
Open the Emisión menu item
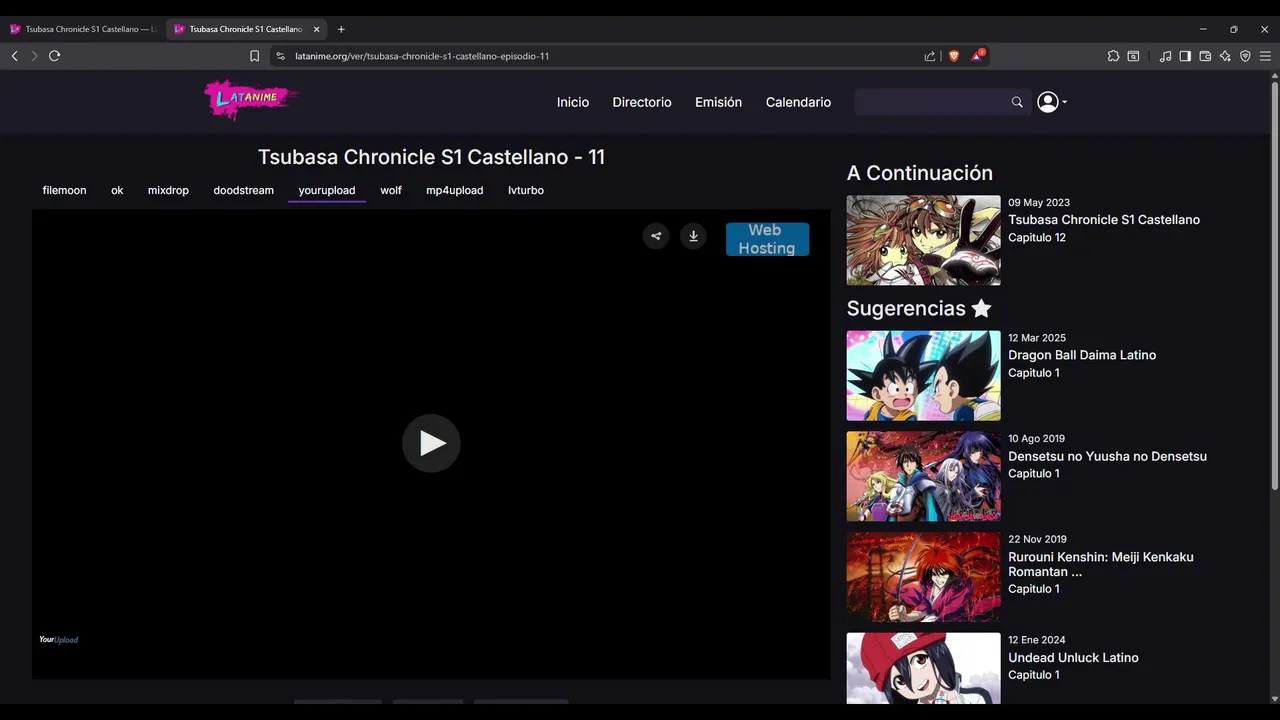pyautogui.click(x=718, y=102)
